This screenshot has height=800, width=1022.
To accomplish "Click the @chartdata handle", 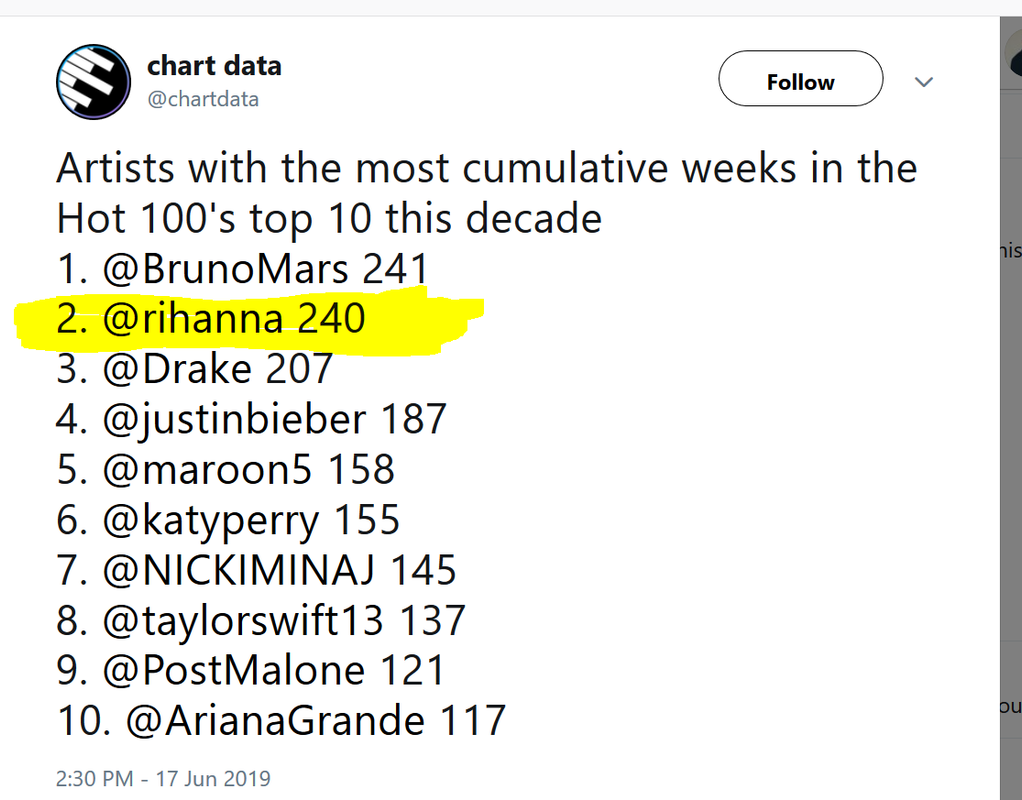I will pos(203,99).
